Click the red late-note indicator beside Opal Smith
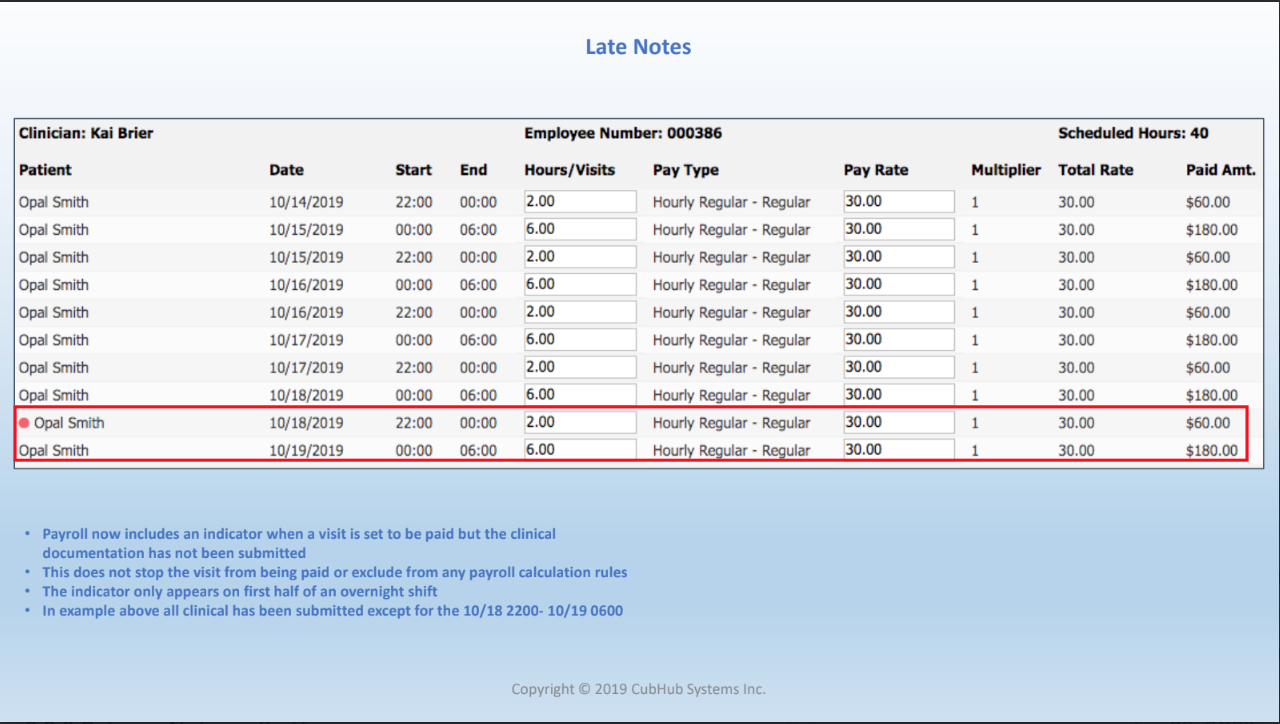The width and height of the screenshot is (1280, 724). 24,423
